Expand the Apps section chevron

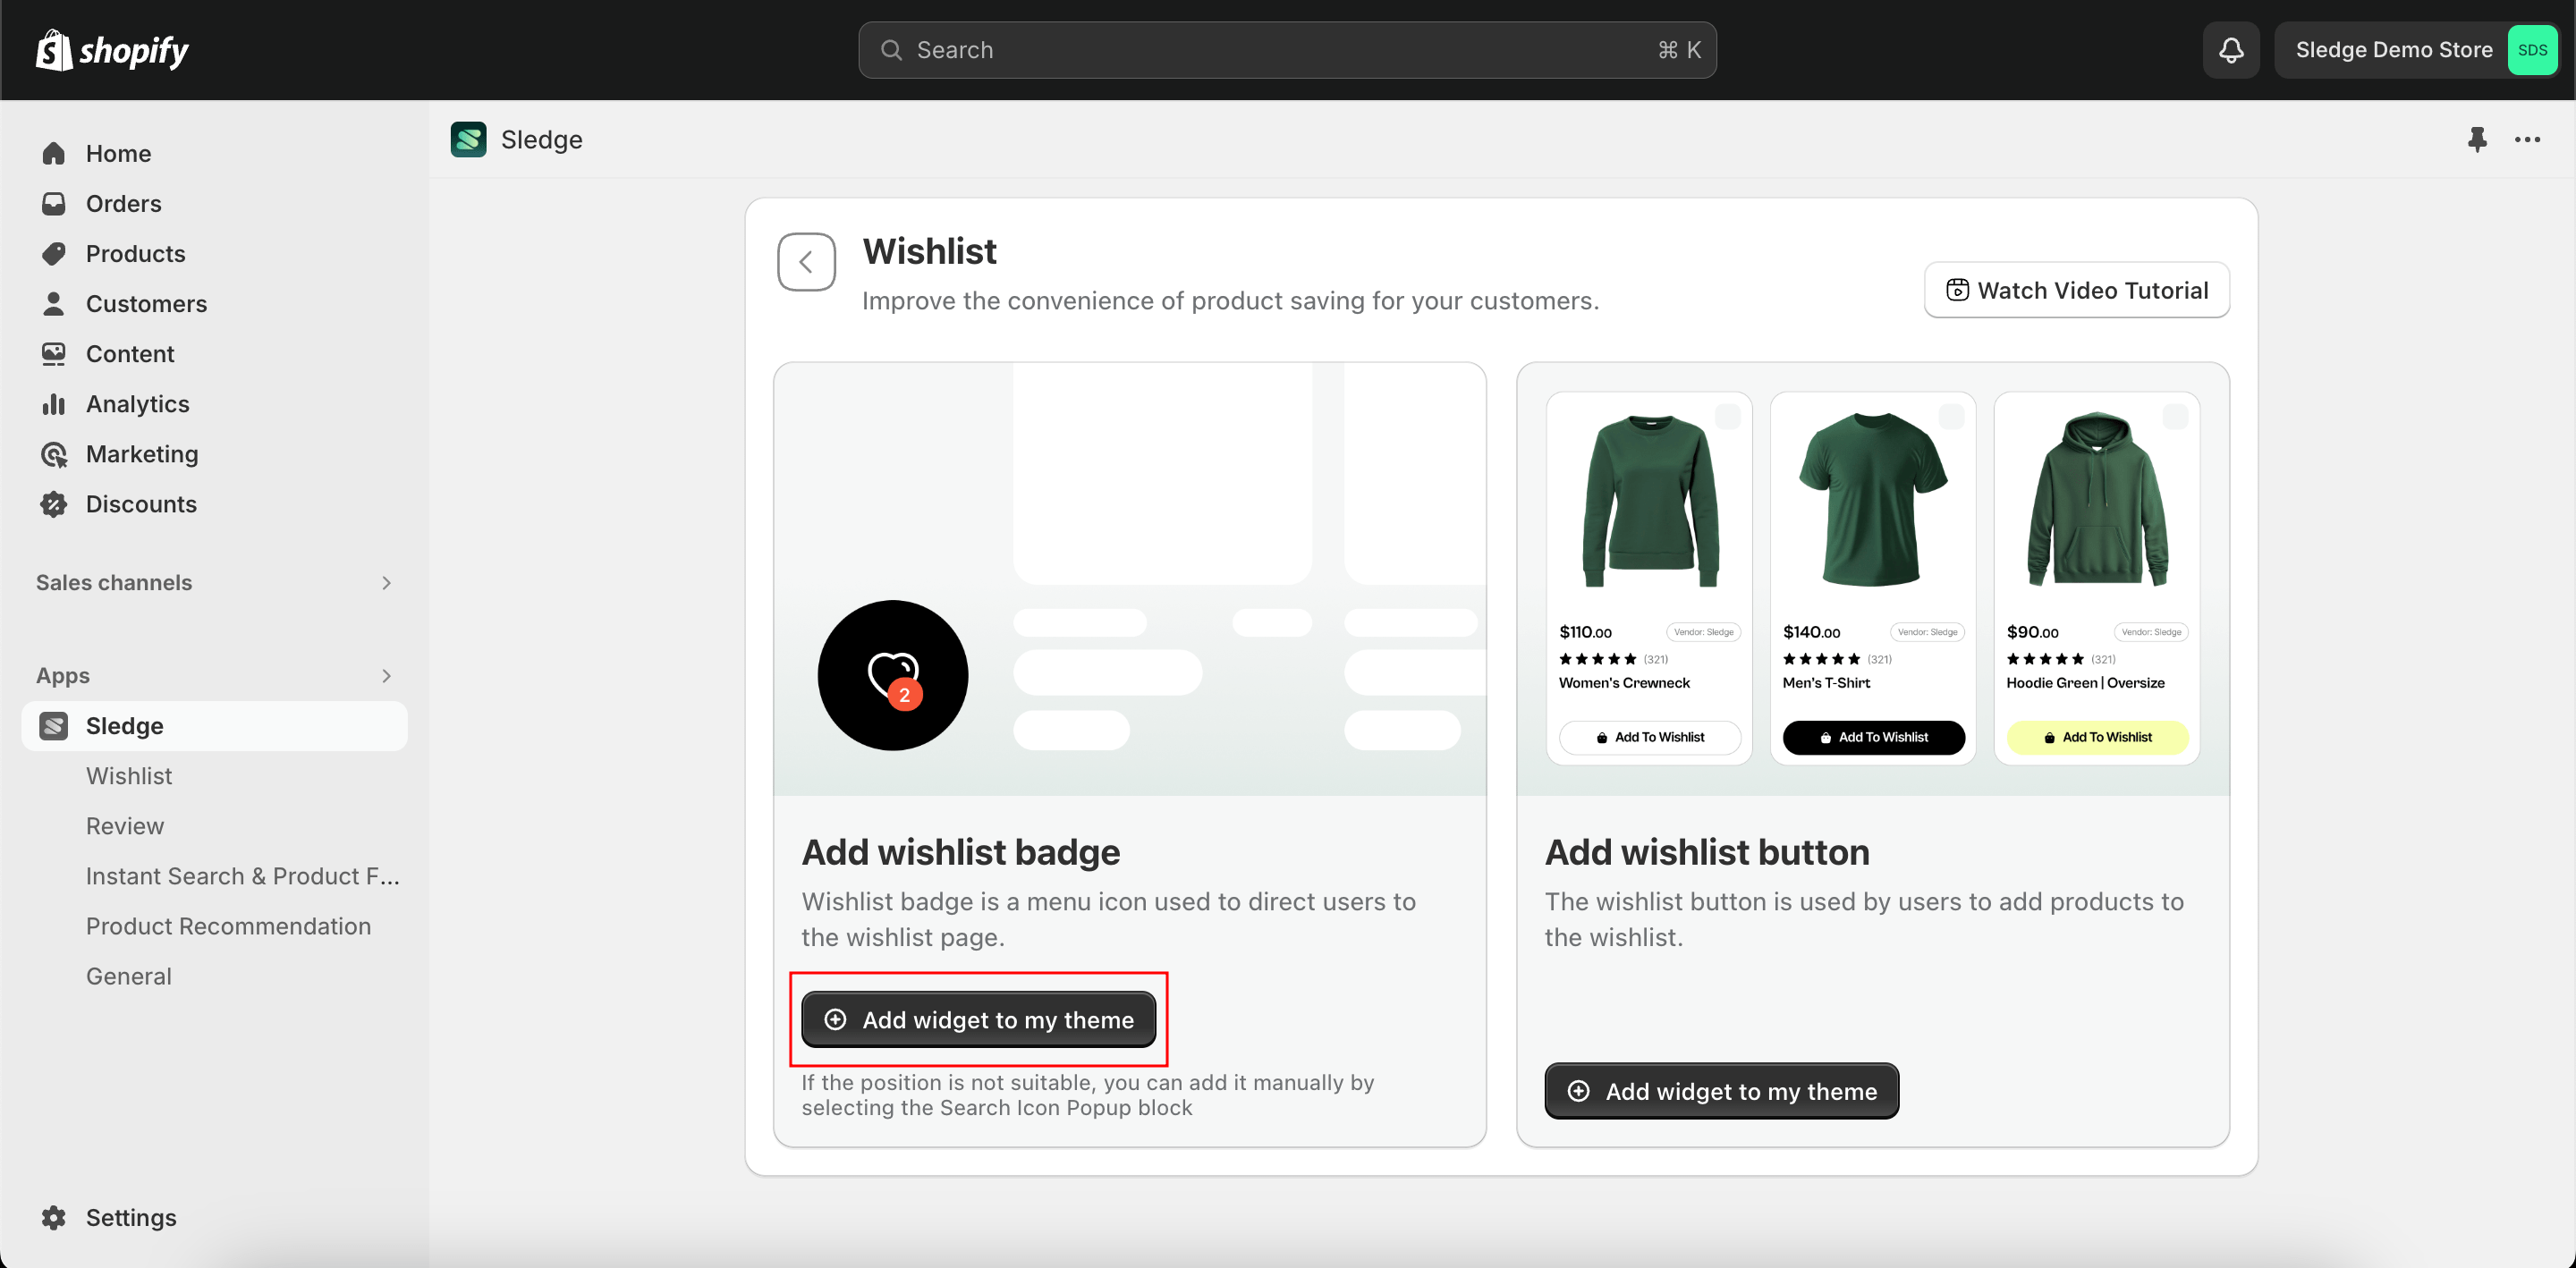tap(386, 676)
